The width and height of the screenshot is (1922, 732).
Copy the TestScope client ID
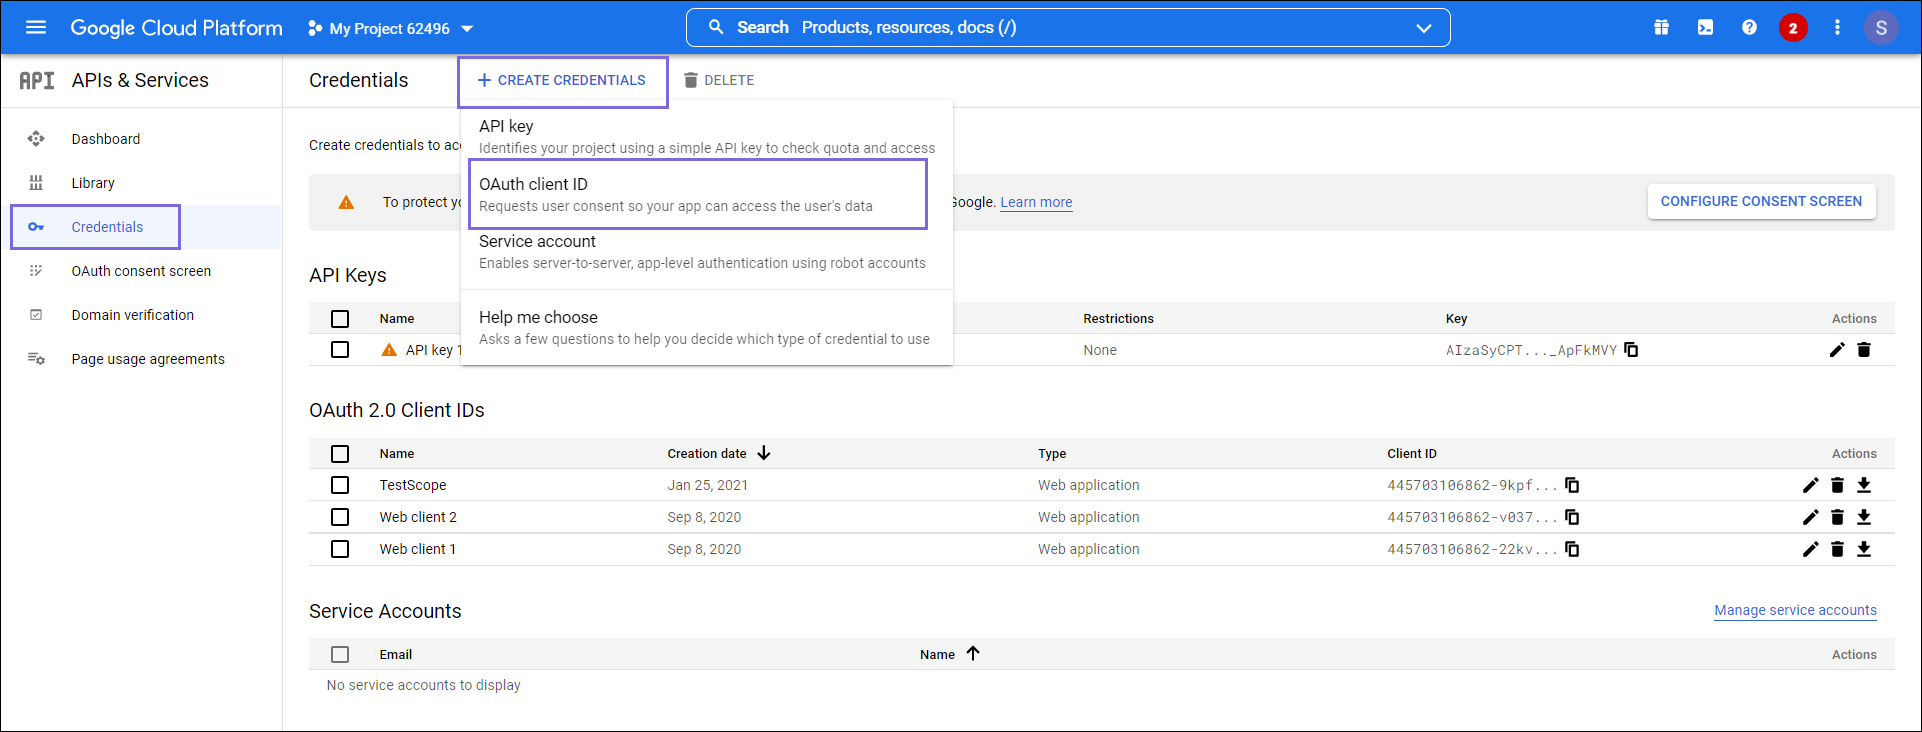click(x=1572, y=485)
